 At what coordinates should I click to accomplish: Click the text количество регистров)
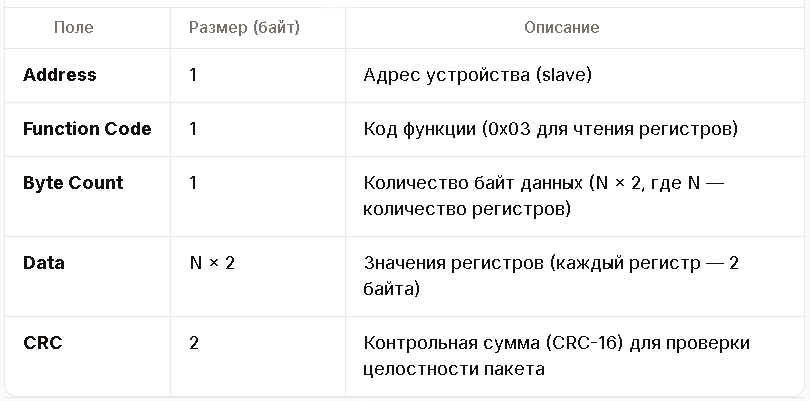click(x=467, y=210)
